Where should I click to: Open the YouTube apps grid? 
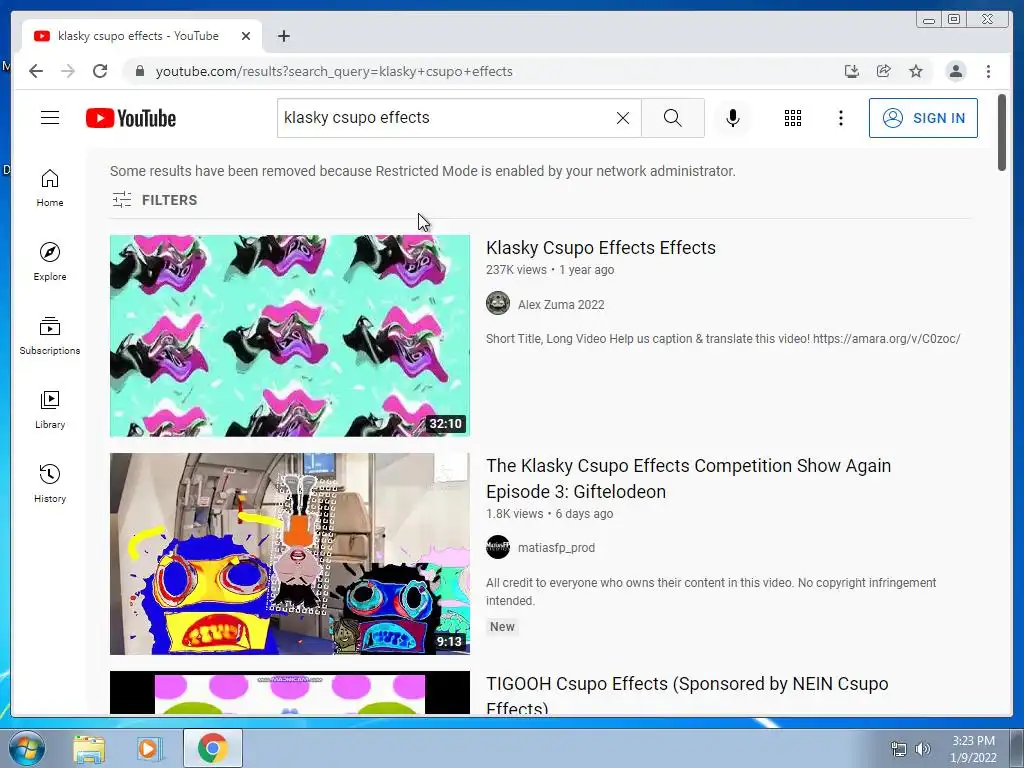pyautogui.click(x=793, y=118)
